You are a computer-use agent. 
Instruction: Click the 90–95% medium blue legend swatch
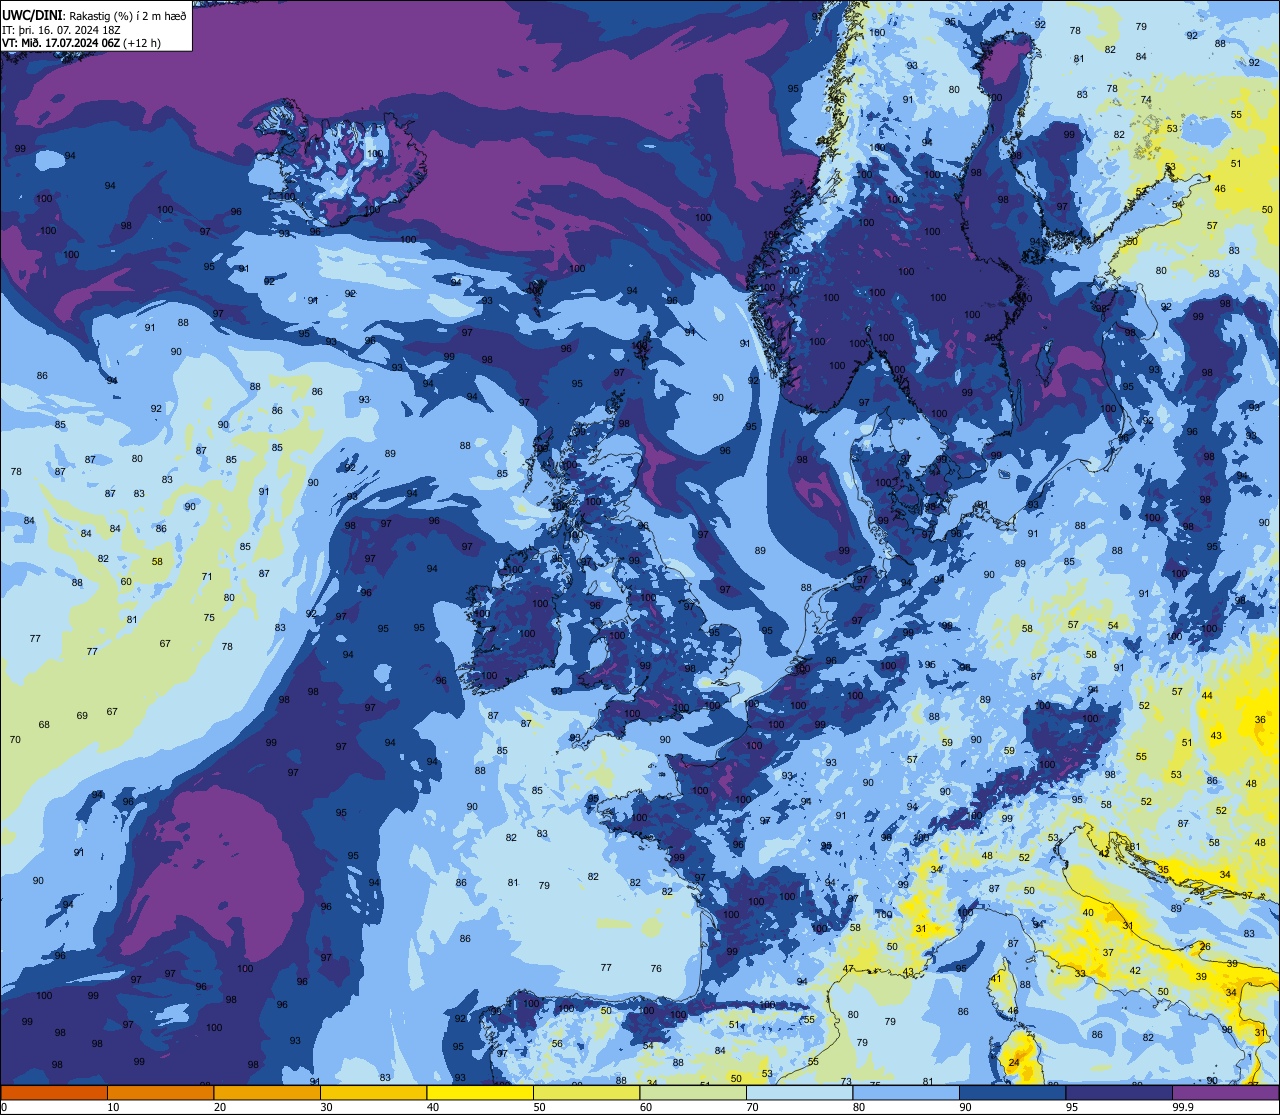[1012, 1093]
